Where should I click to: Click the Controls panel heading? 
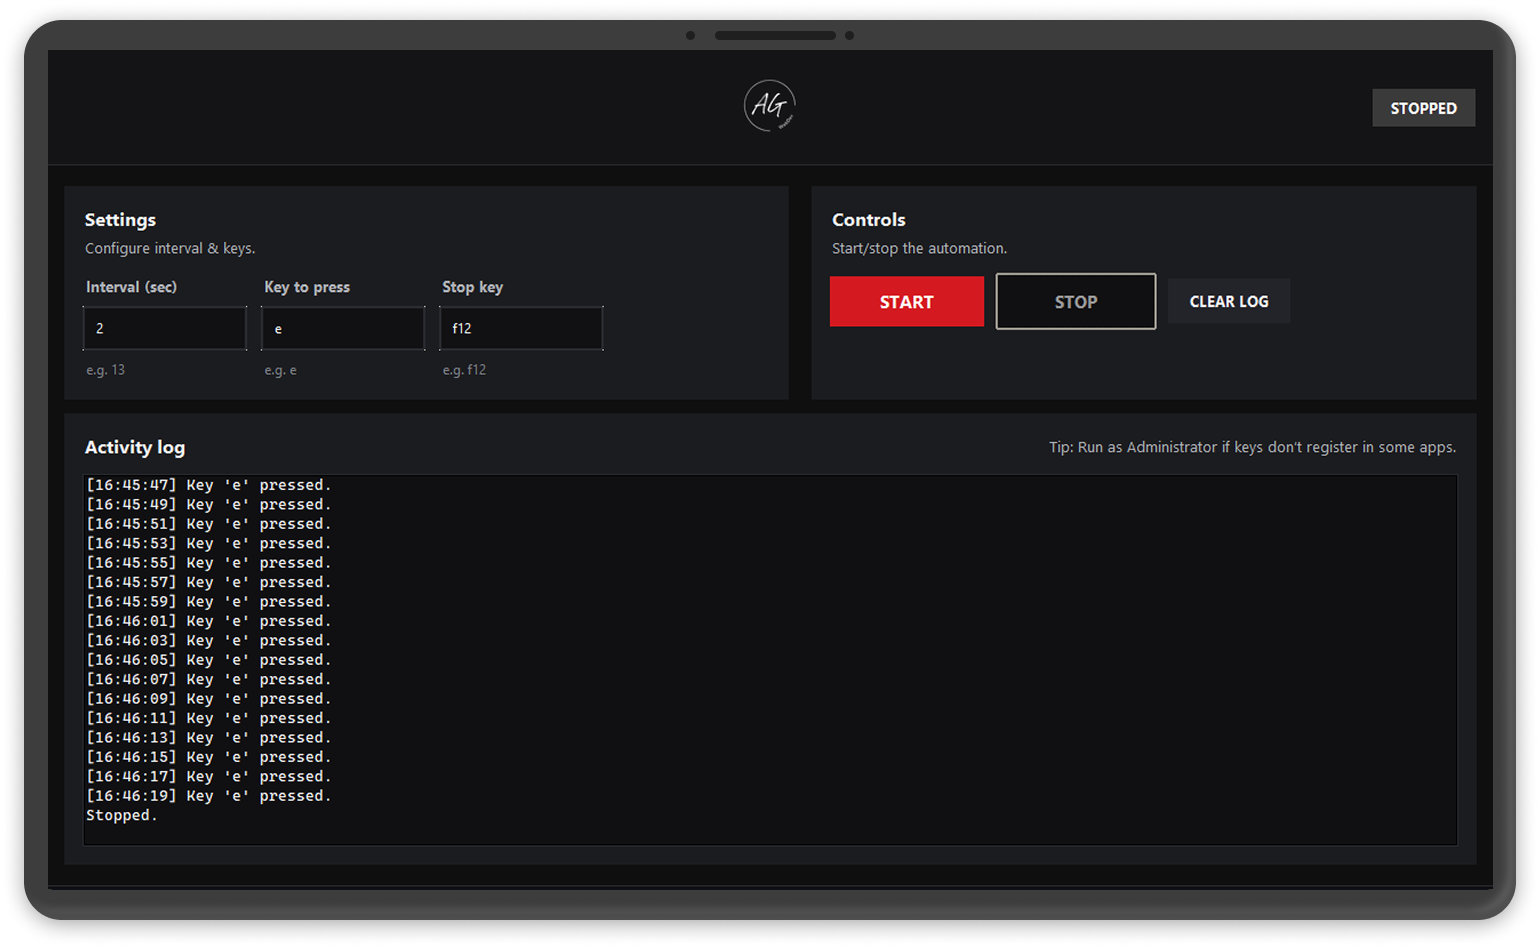point(868,219)
